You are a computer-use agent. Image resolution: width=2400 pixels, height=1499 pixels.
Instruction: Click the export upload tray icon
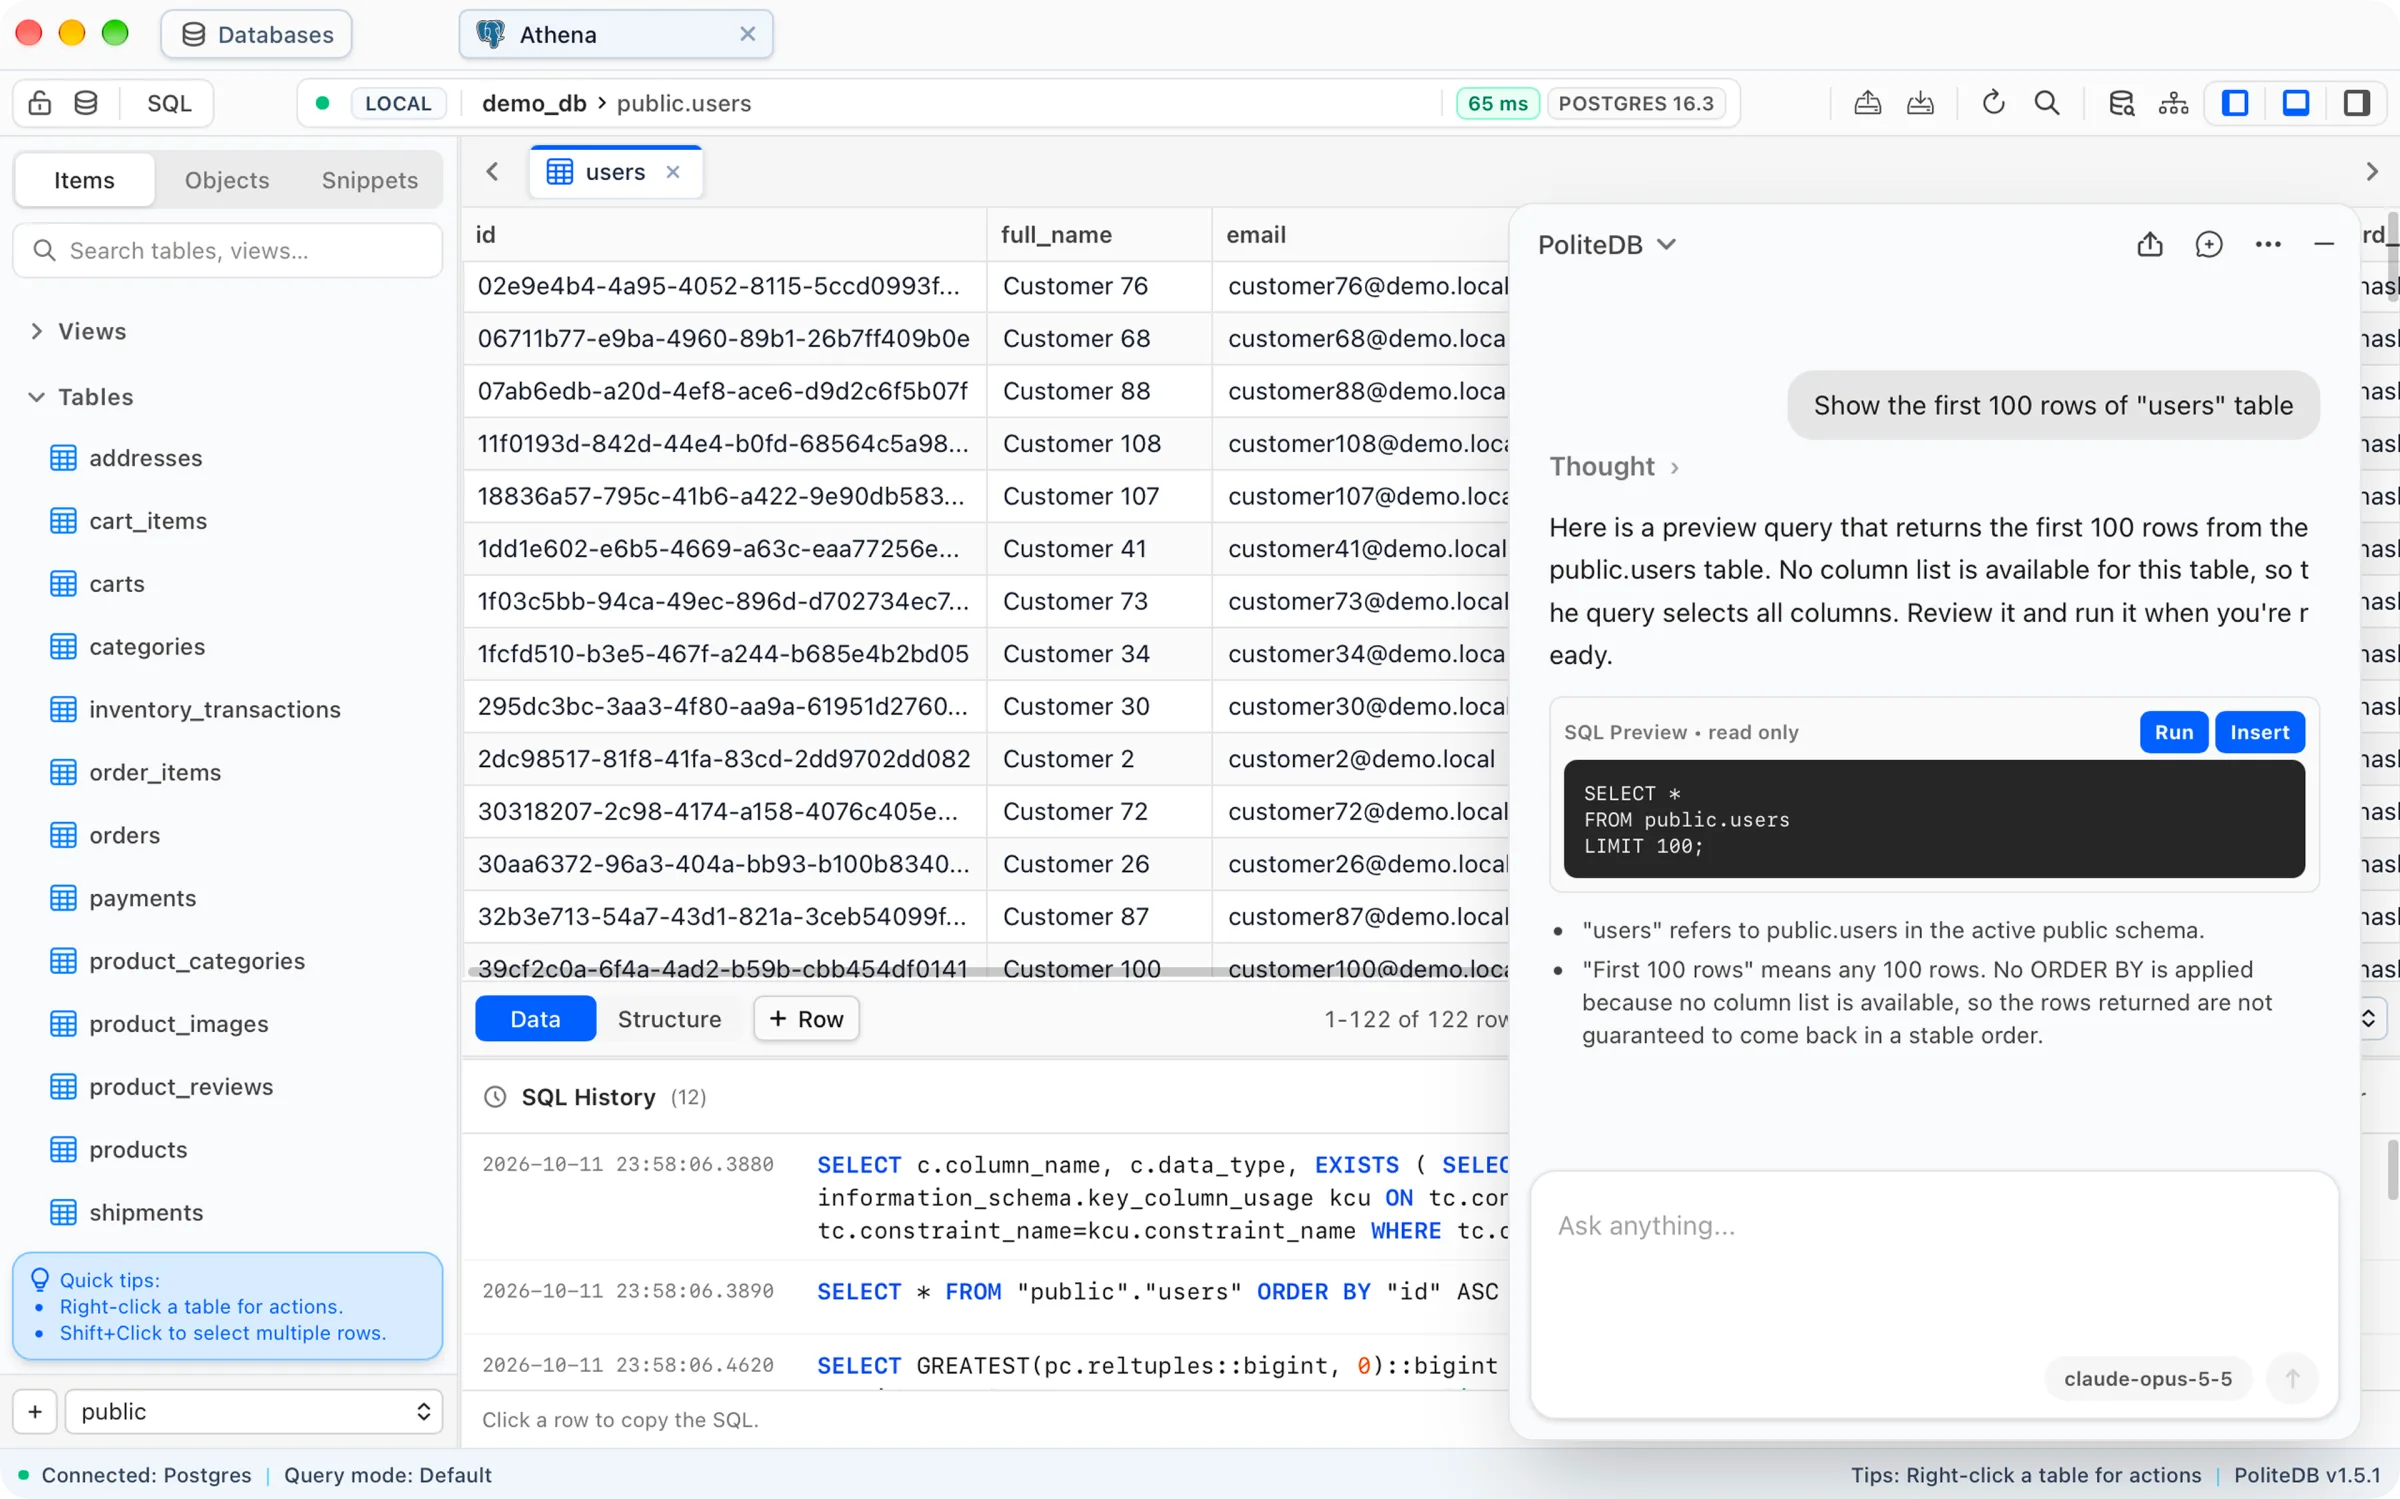pyautogui.click(x=1867, y=103)
